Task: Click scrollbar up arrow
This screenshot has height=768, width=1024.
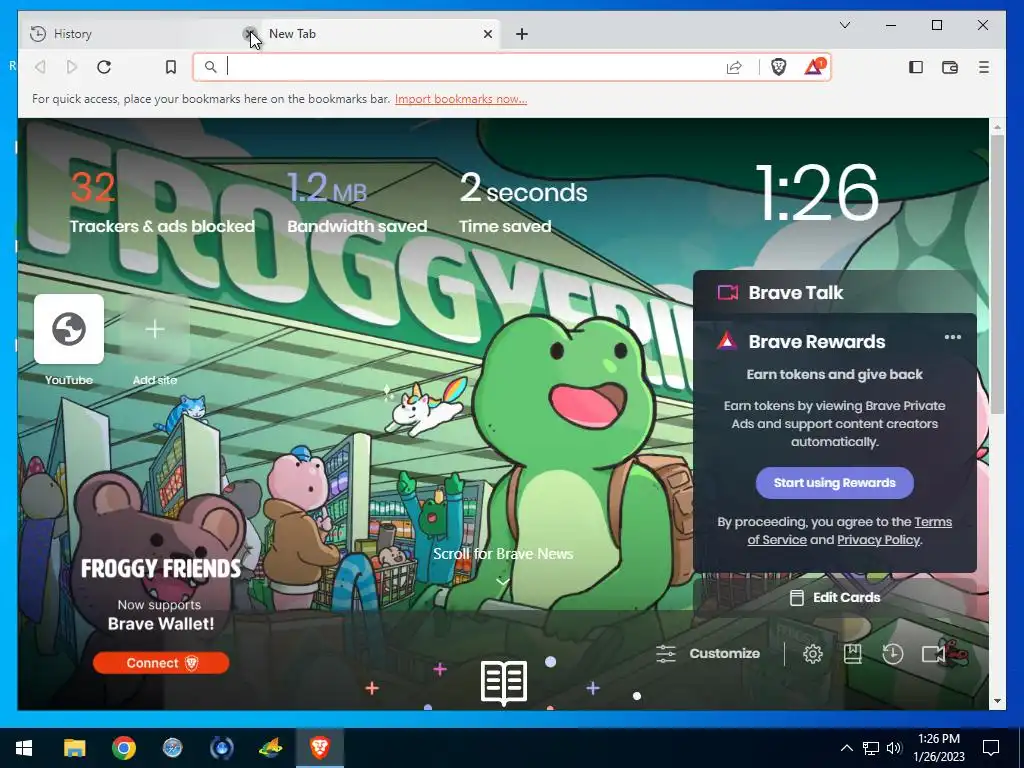Action: 997,125
